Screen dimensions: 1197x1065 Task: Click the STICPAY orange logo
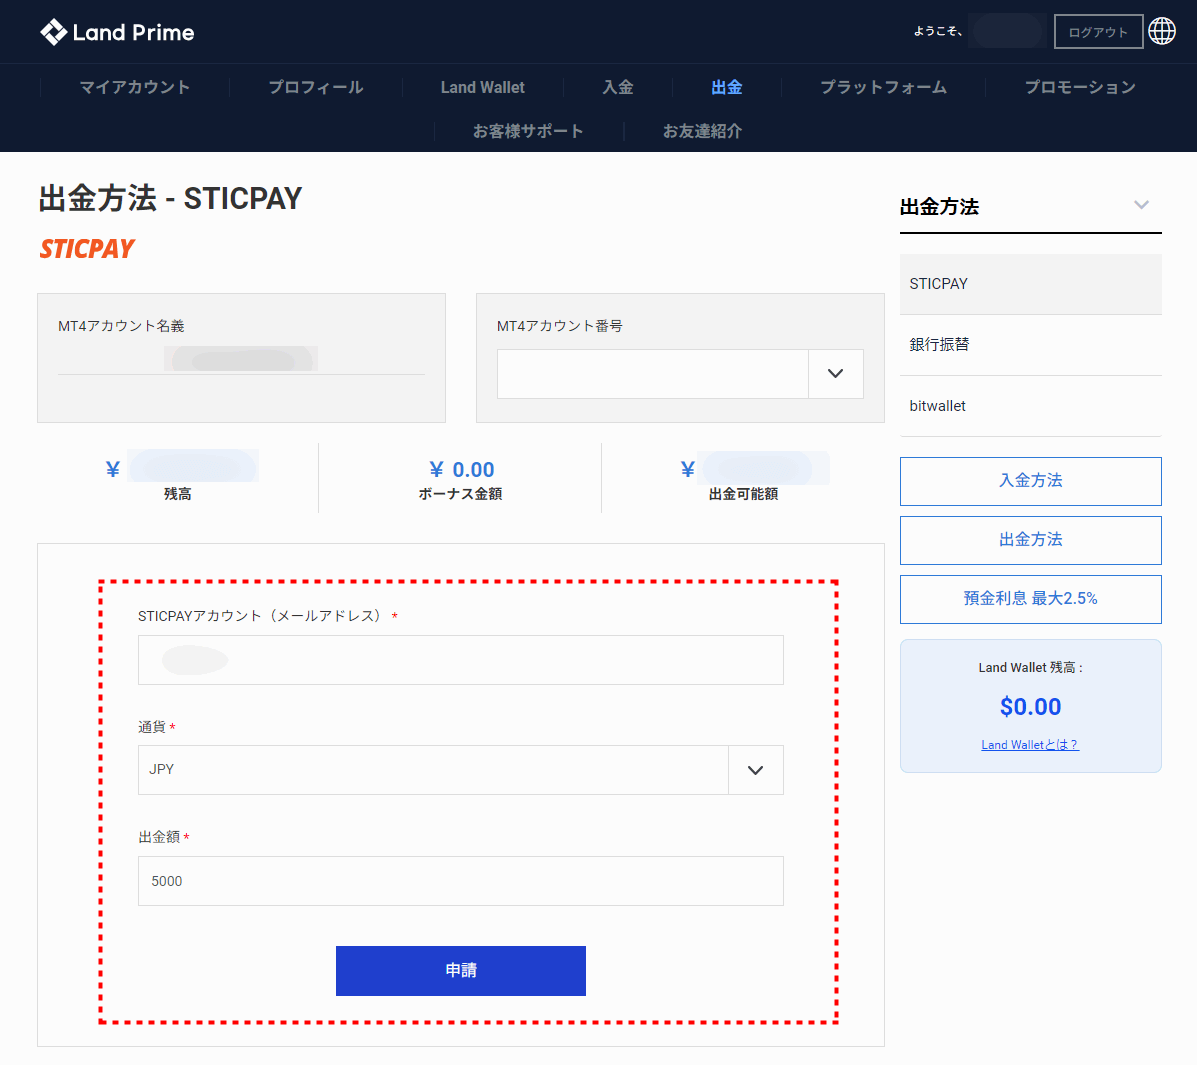[87, 249]
